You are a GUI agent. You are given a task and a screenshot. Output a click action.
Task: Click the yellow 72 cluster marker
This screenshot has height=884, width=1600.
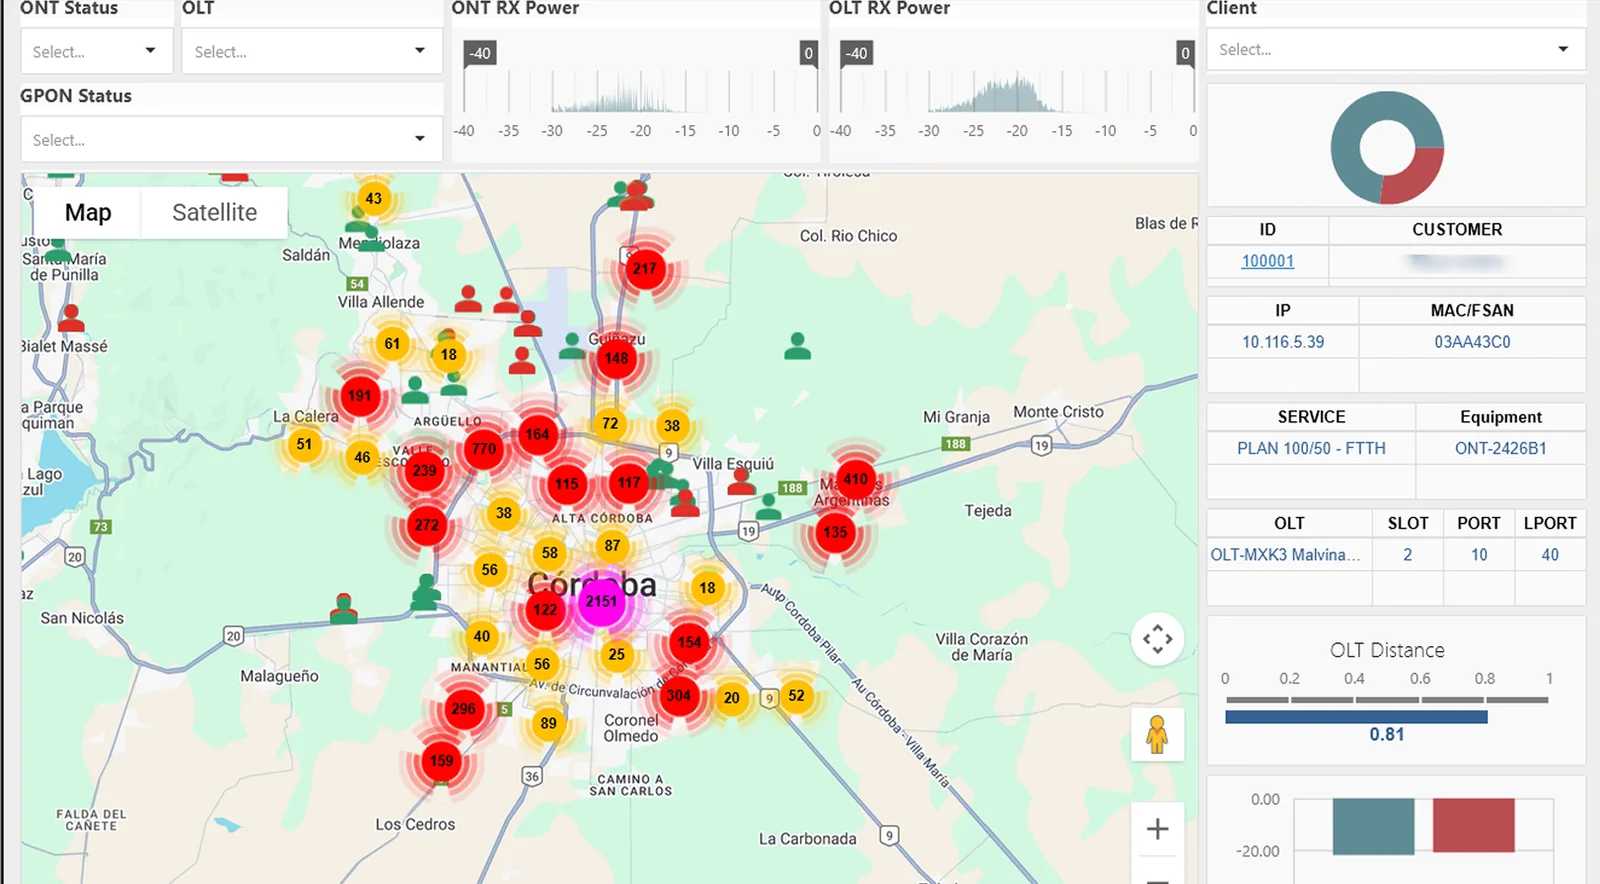point(610,423)
